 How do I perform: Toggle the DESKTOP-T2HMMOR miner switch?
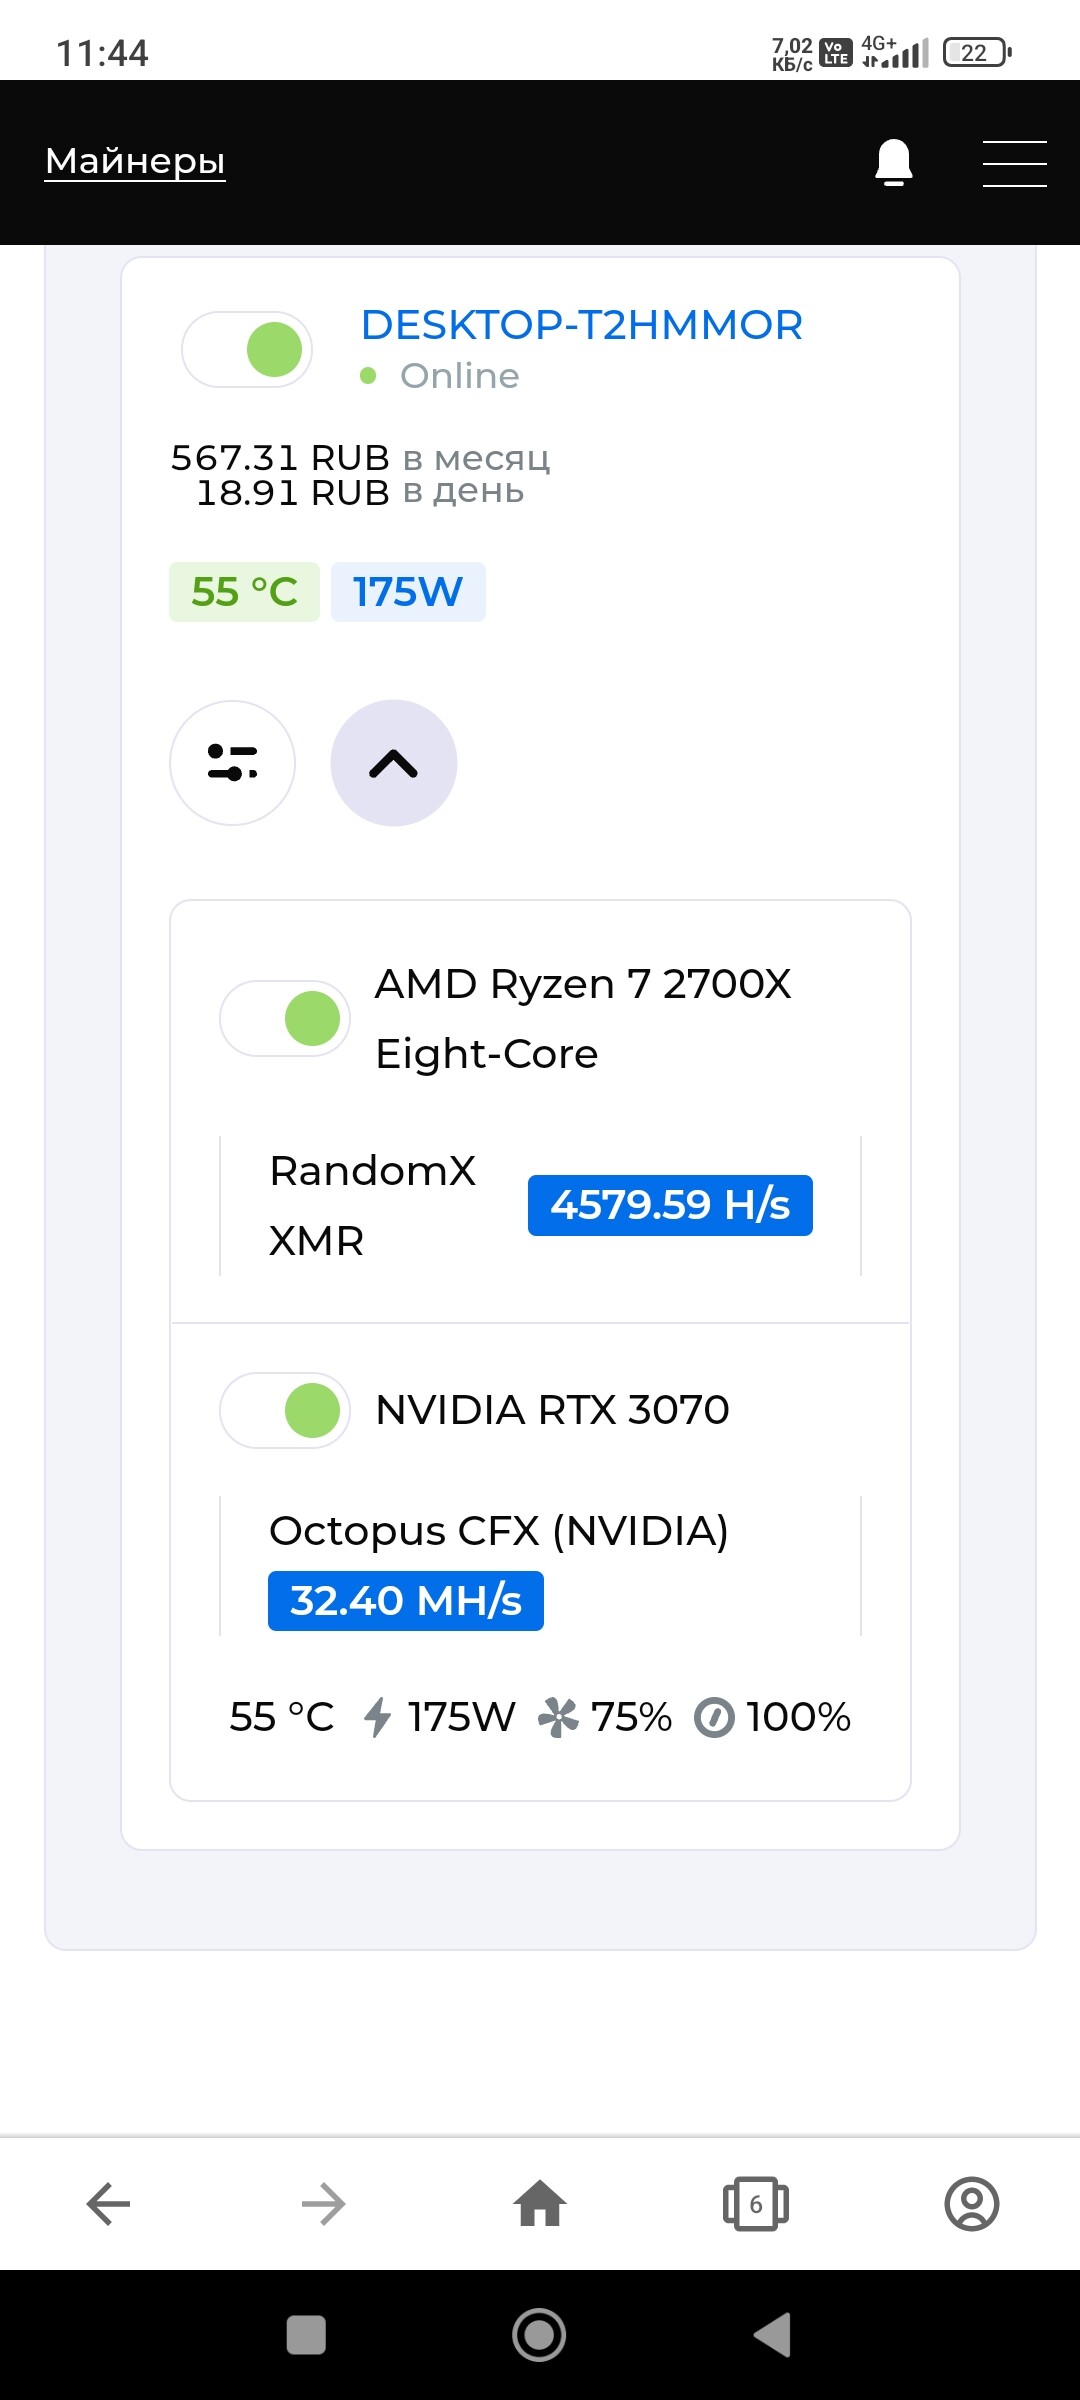pyautogui.click(x=247, y=349)
